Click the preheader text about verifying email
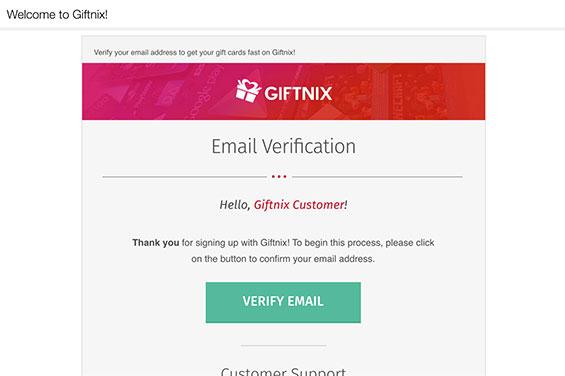Image resolution: width=565 pixels, height=376 pixels. click(x=195, y=52)
